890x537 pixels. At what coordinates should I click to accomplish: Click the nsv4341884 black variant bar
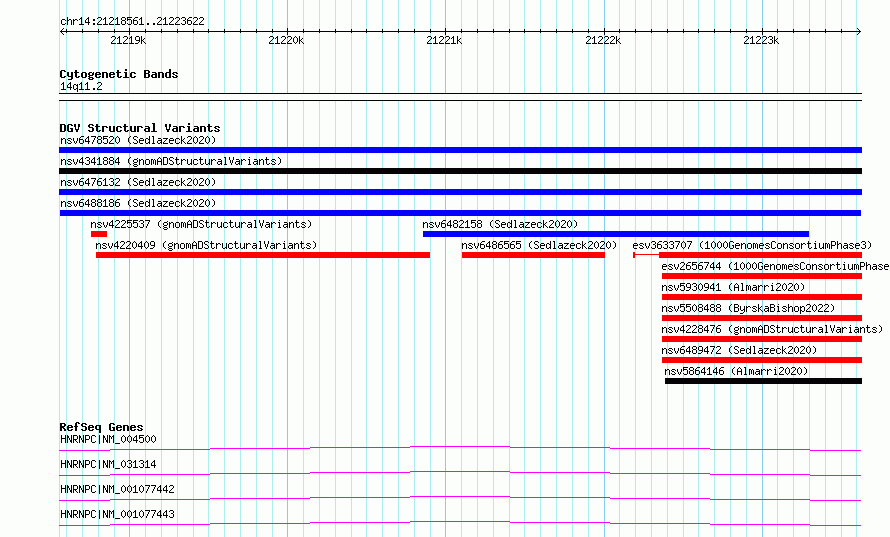click(460, 171)
